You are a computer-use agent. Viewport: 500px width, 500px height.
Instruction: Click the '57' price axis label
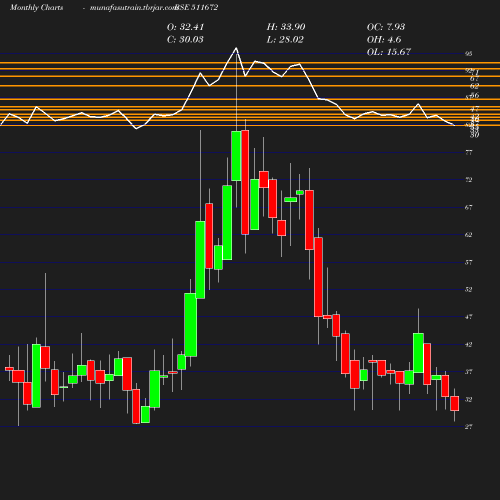coord(469,262)
